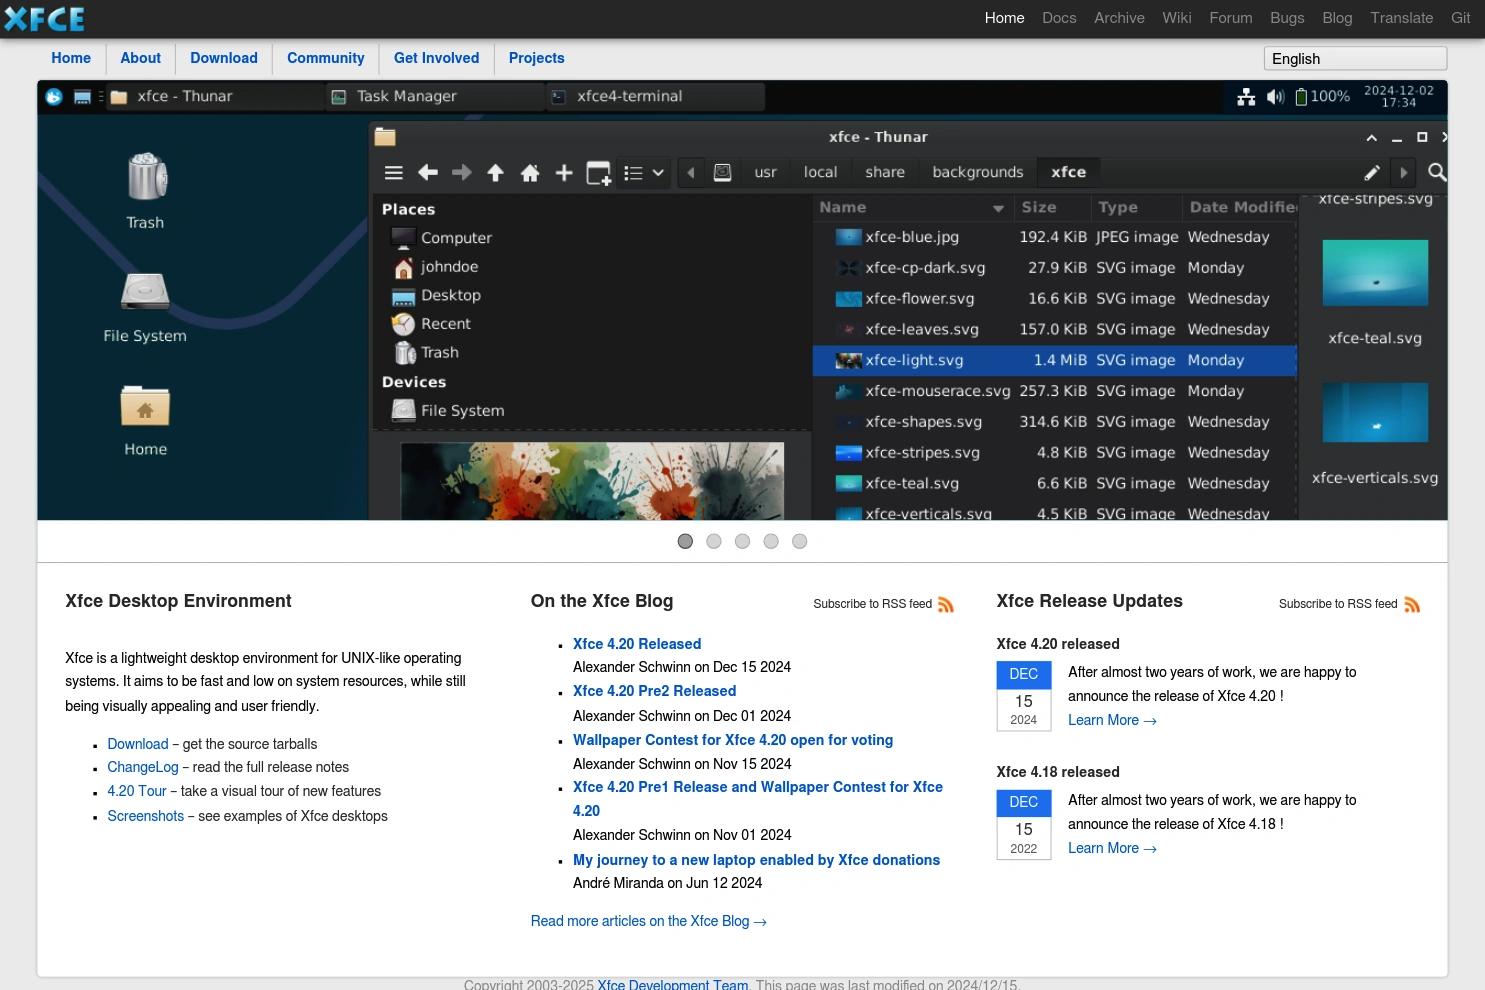Open Wiki in the top navigation
The width and height of the screenshot is (1485, 990).
click(1177, 18)
